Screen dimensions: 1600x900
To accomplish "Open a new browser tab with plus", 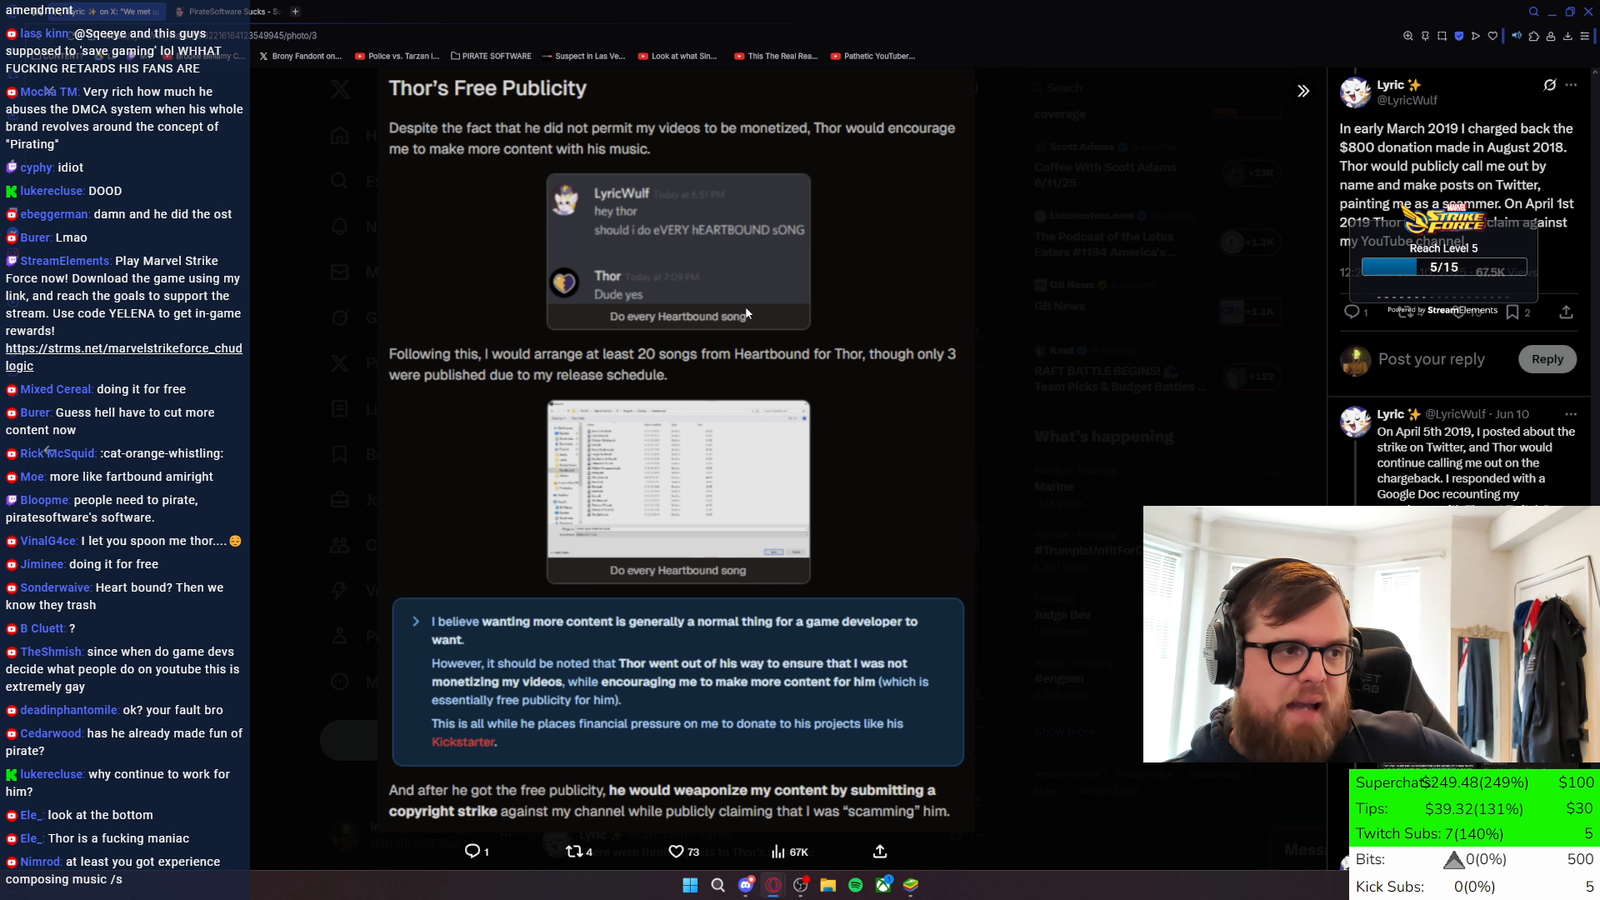I will [295, 12].
